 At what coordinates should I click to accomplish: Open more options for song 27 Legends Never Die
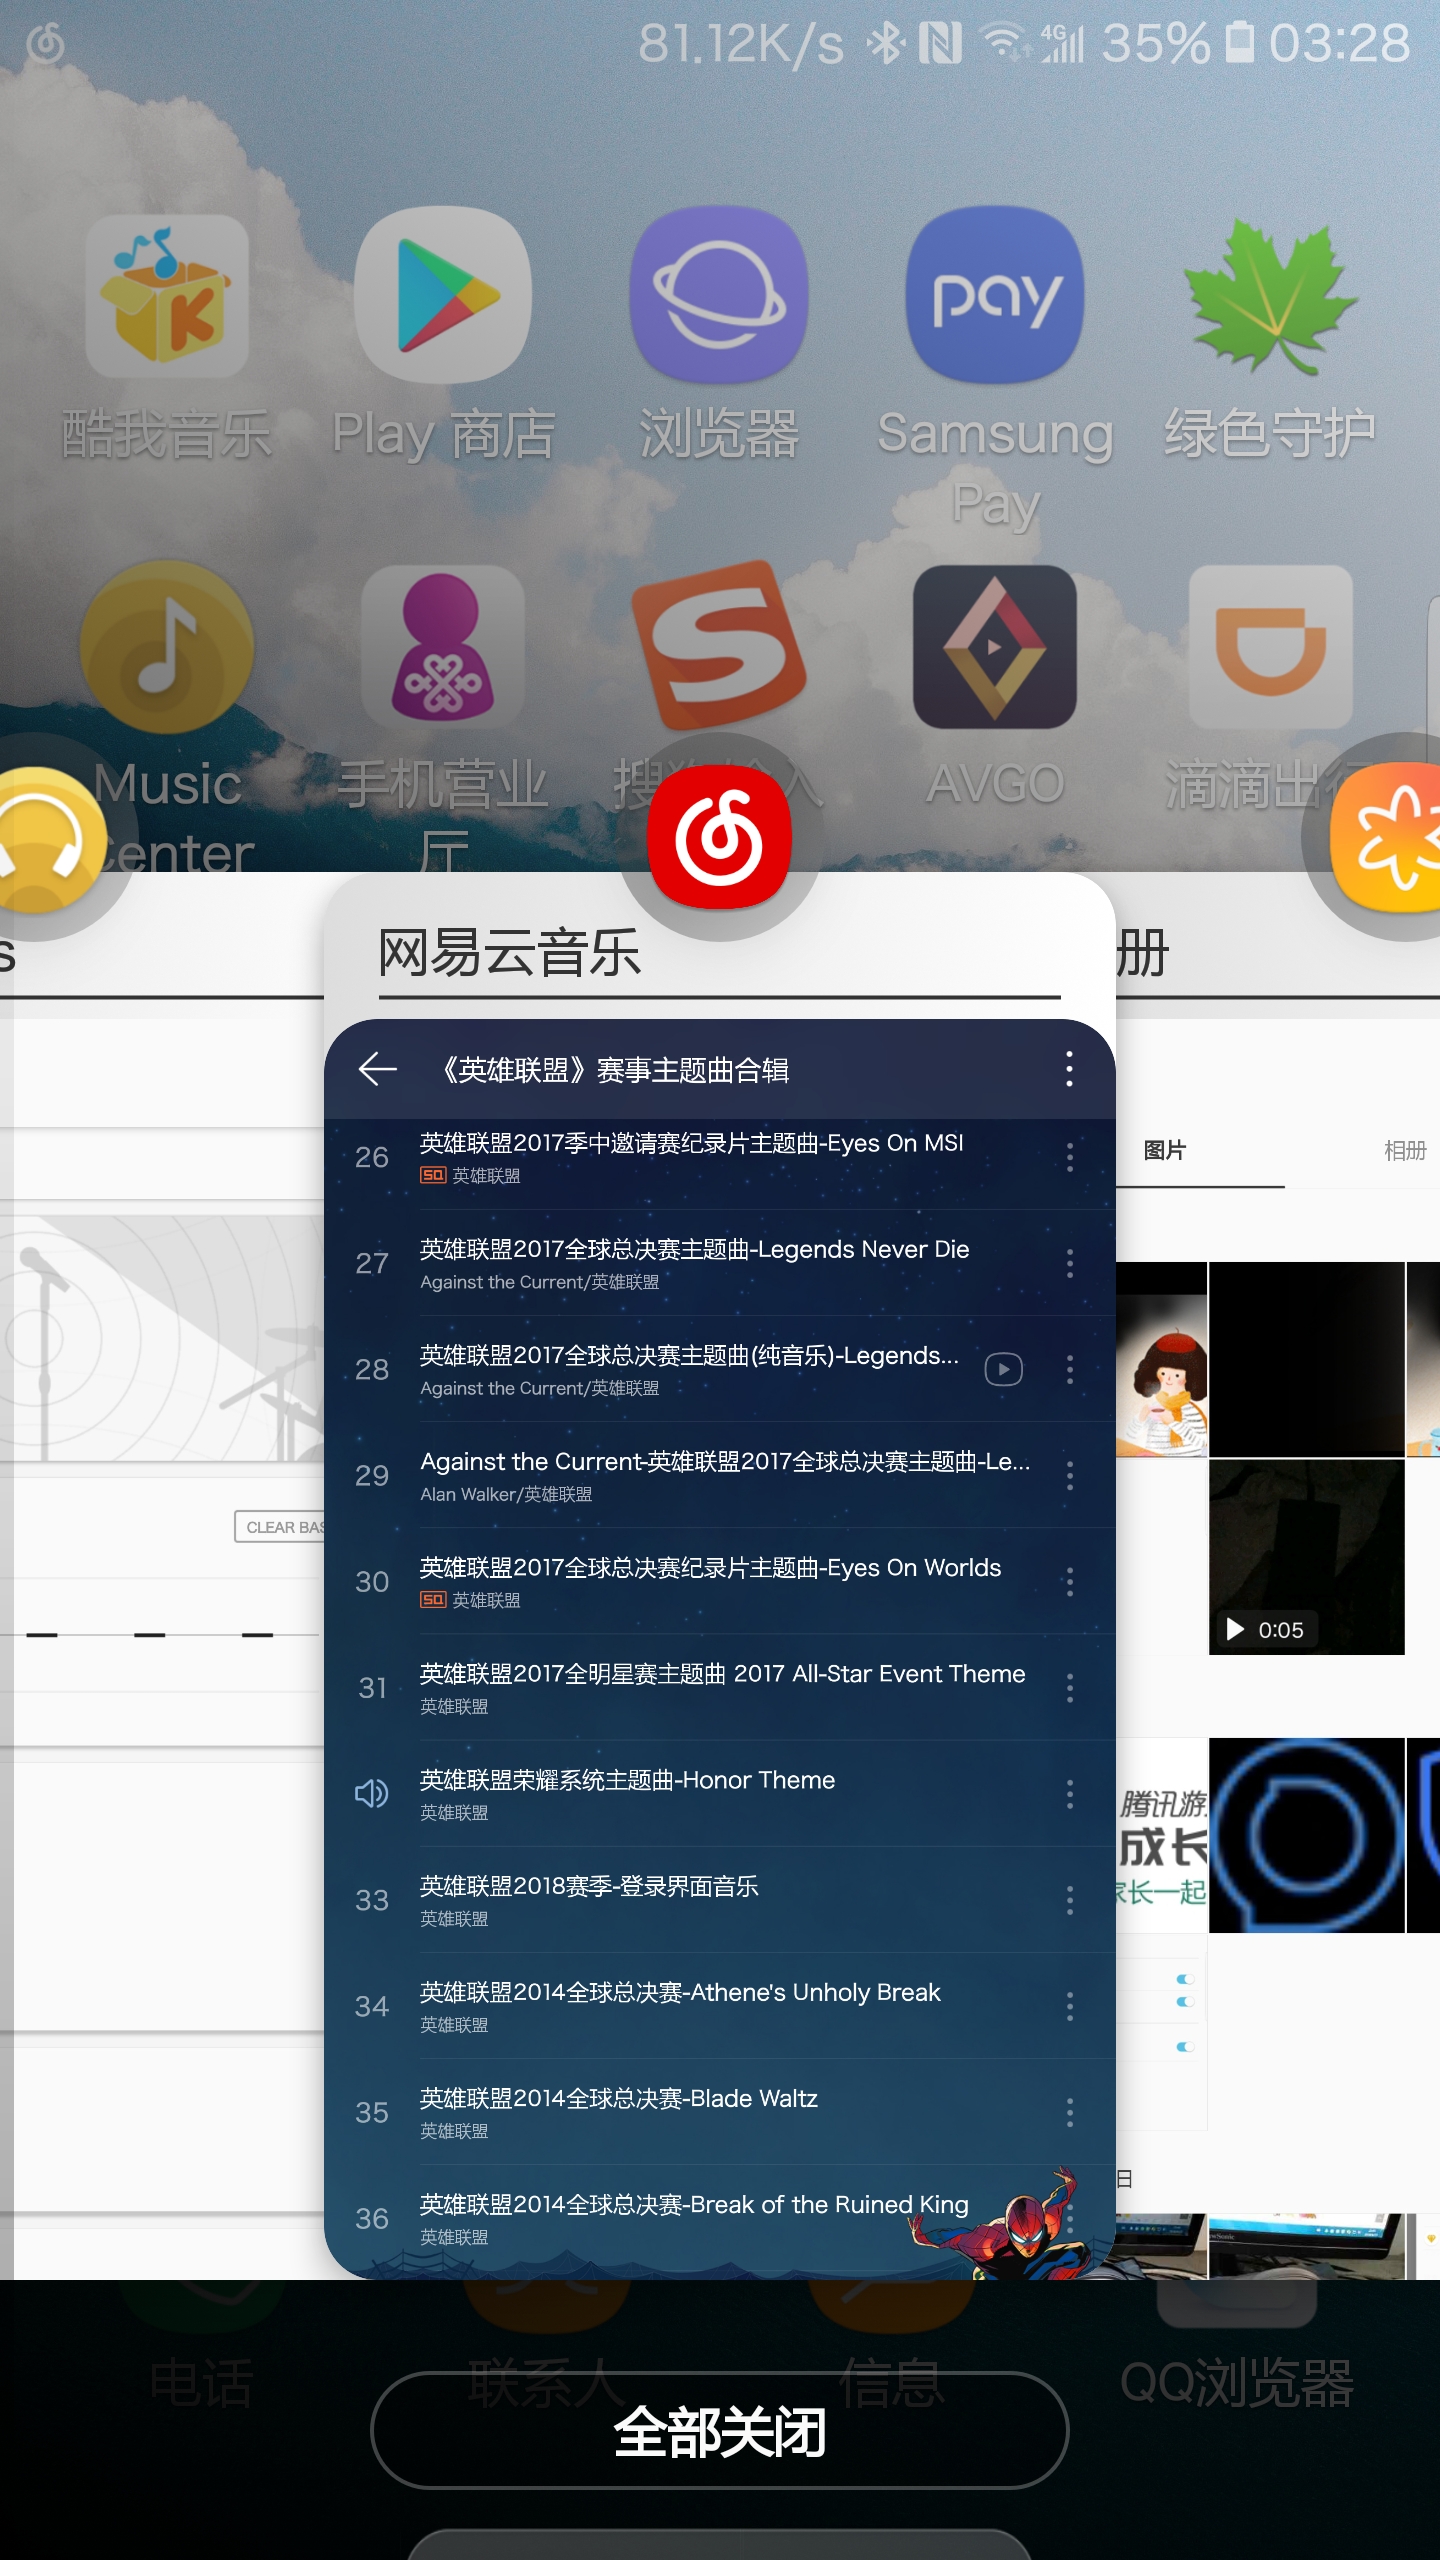1069,1263
